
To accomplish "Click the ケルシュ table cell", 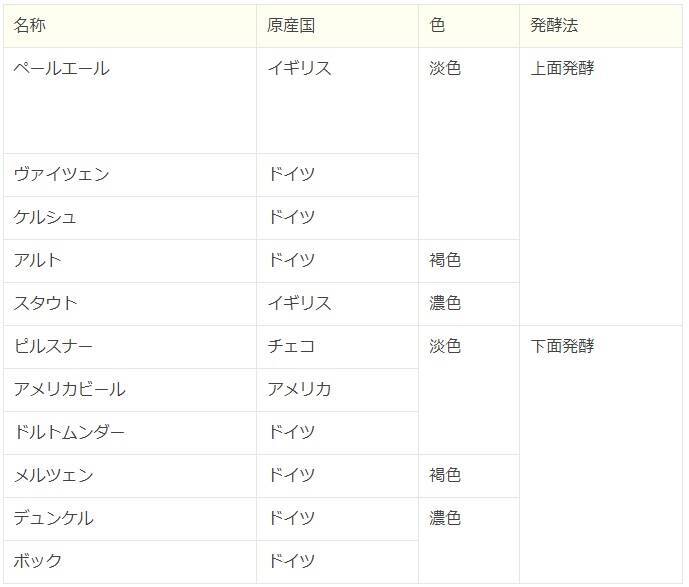I will 45,218.
